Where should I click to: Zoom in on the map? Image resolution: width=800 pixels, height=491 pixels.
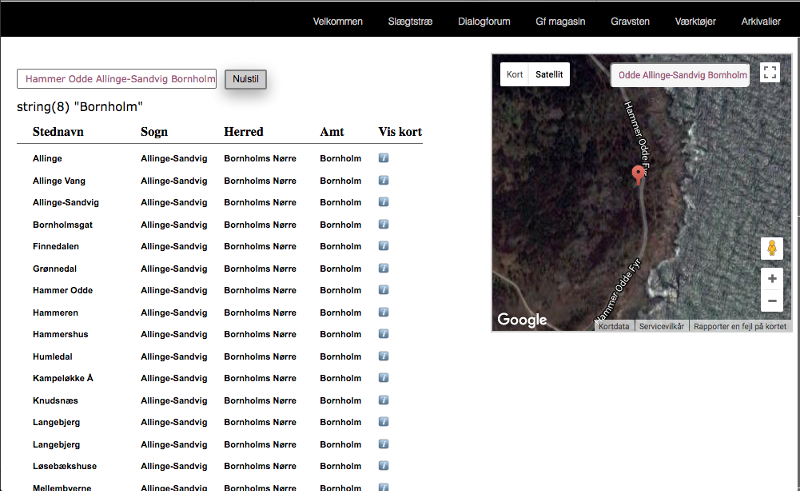pyautogui.click(x=771, y=279)
